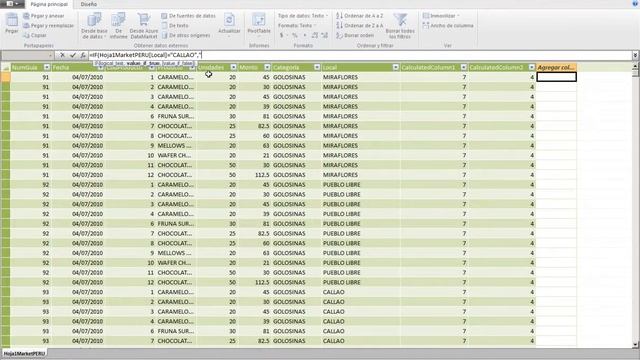Click the fx insert function icon
Screen dimensions: 640x360
point(83,55)
